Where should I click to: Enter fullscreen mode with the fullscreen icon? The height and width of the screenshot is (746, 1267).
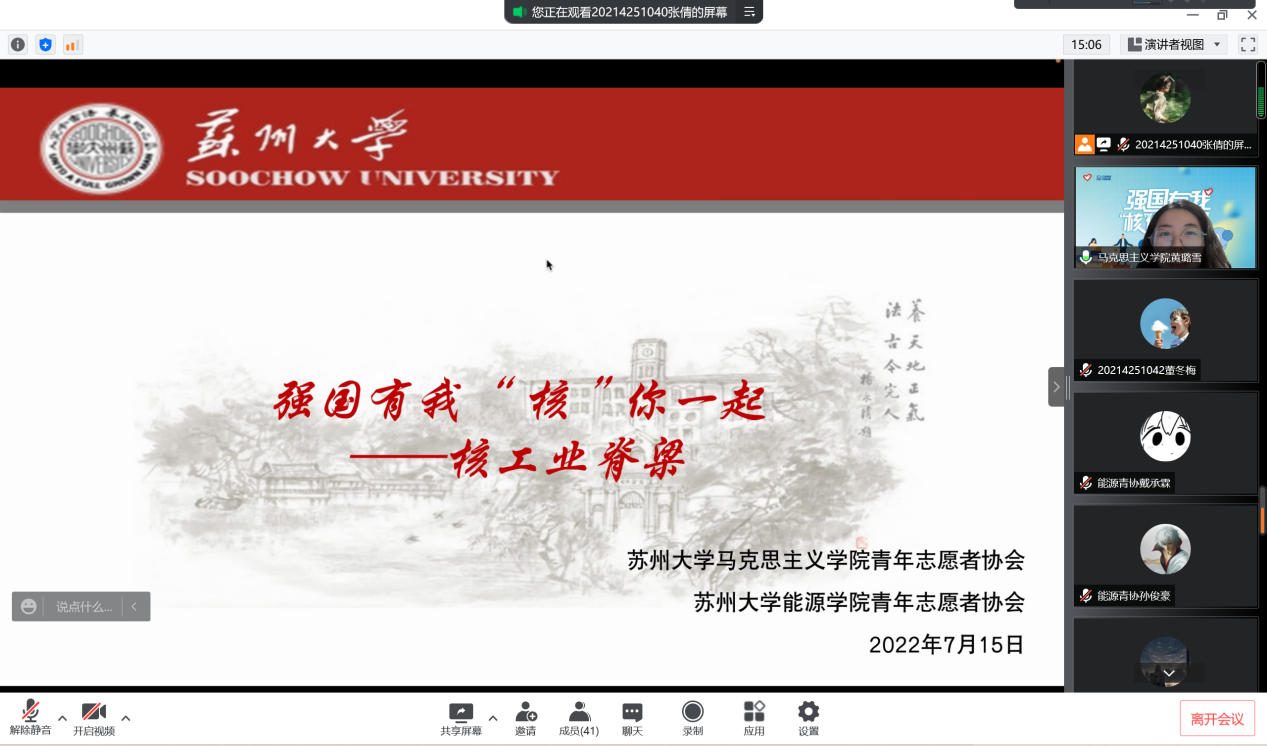tap(1247, 45)
